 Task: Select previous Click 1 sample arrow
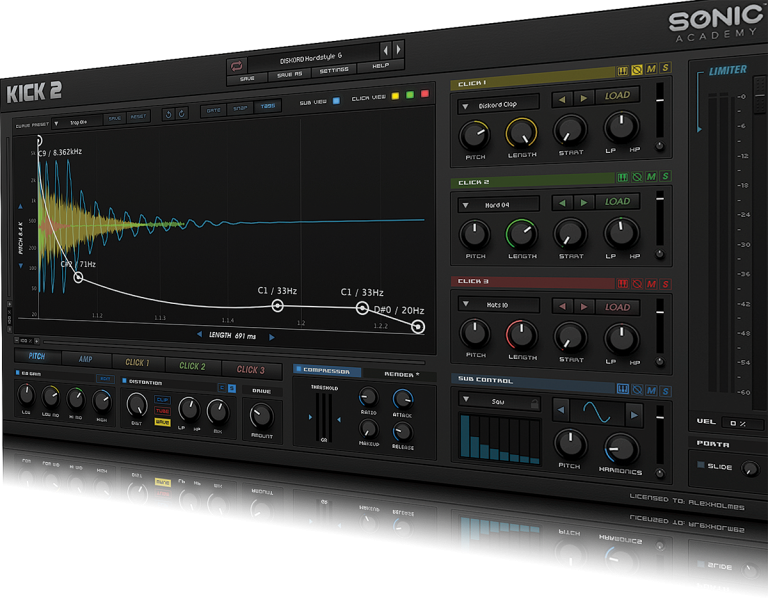(562, 99)
